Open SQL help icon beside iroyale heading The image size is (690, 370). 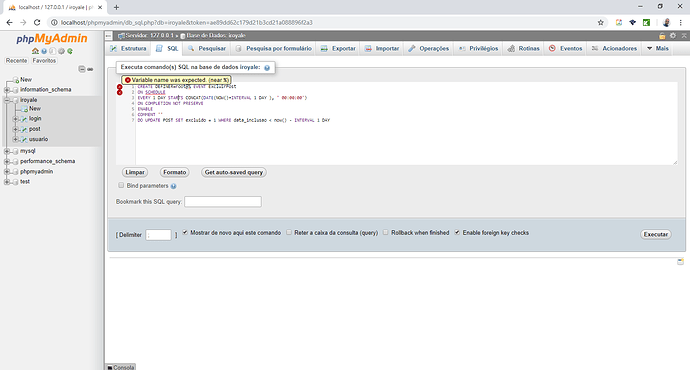[267, 68]
